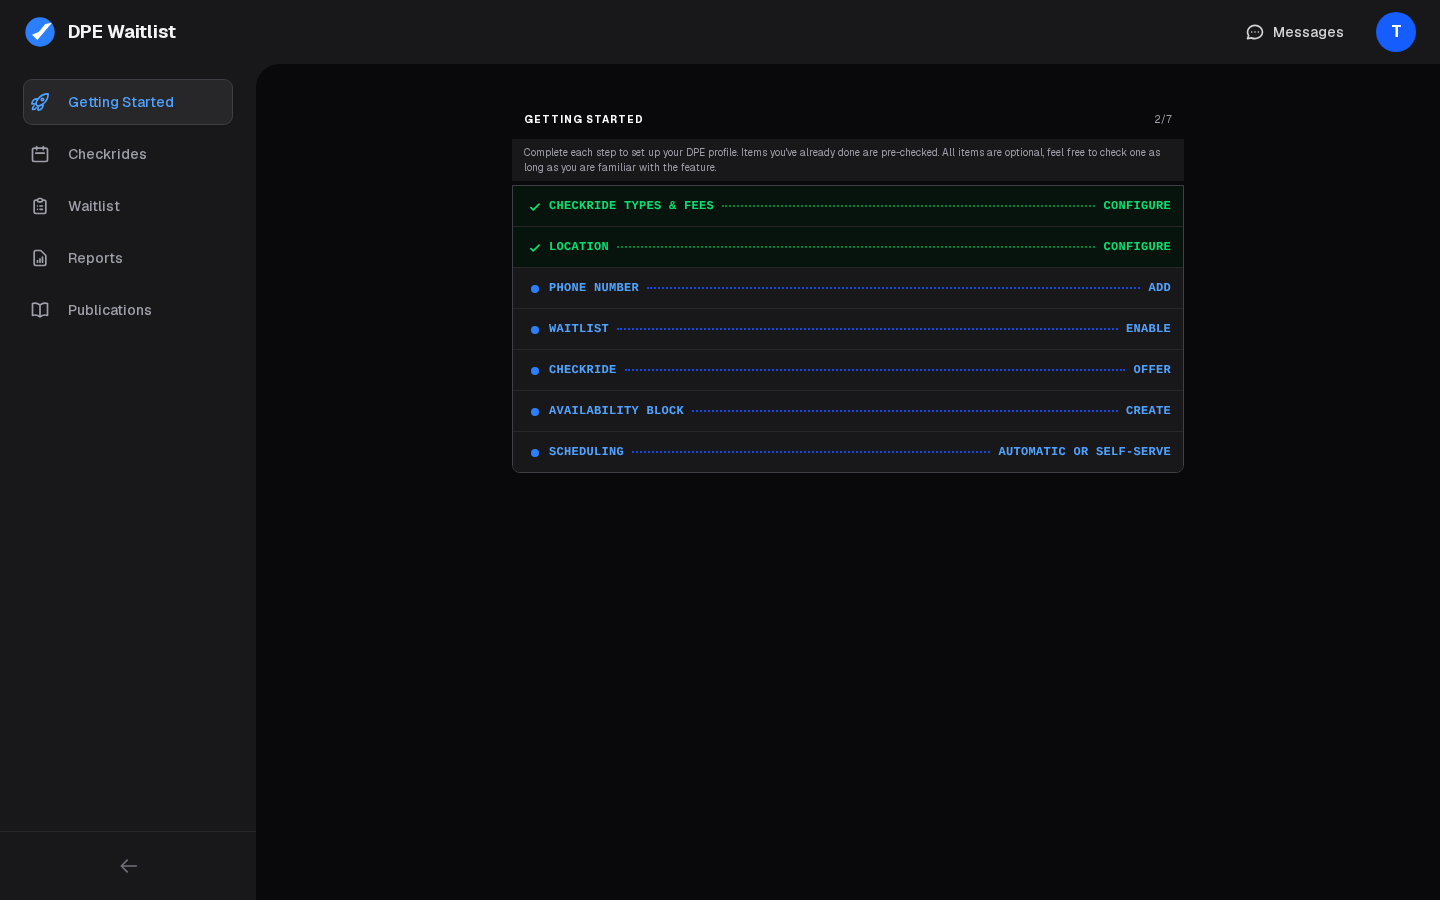Click the Checkrides calendar icon

[x=40, y=154]
